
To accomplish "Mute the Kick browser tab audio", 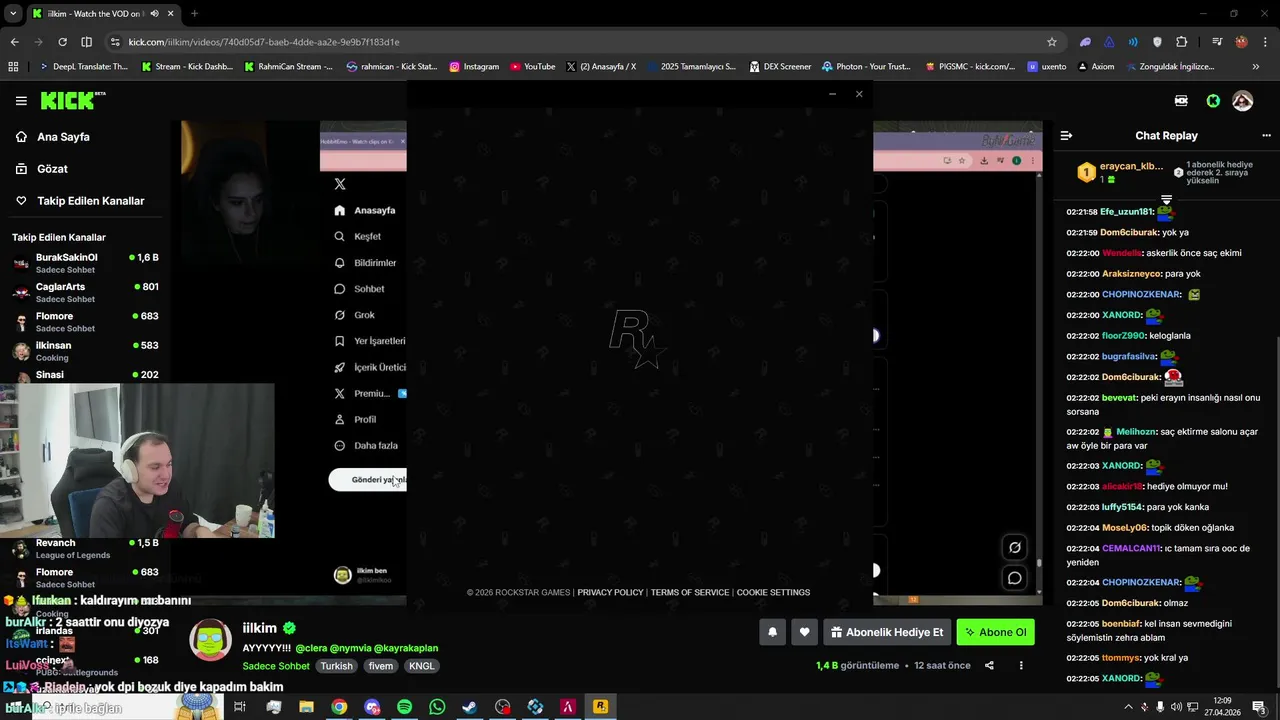I will [x=154, y=13].
